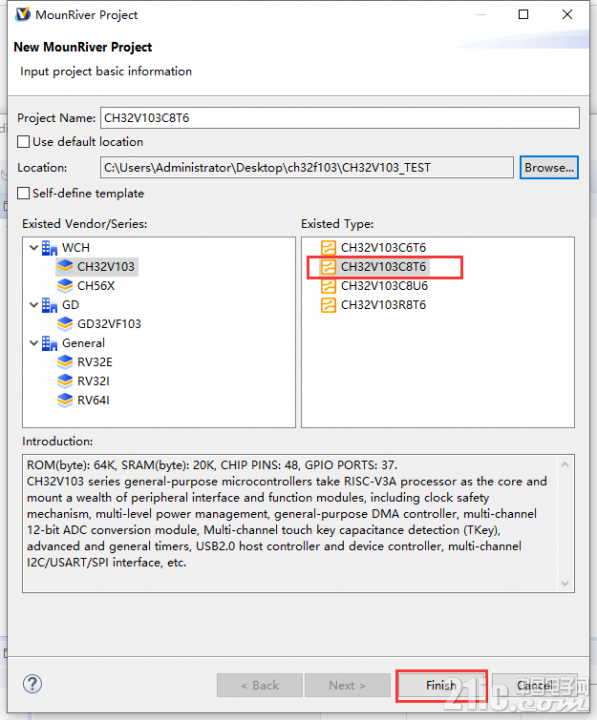Select the CH56X series icon

(65, 286)
